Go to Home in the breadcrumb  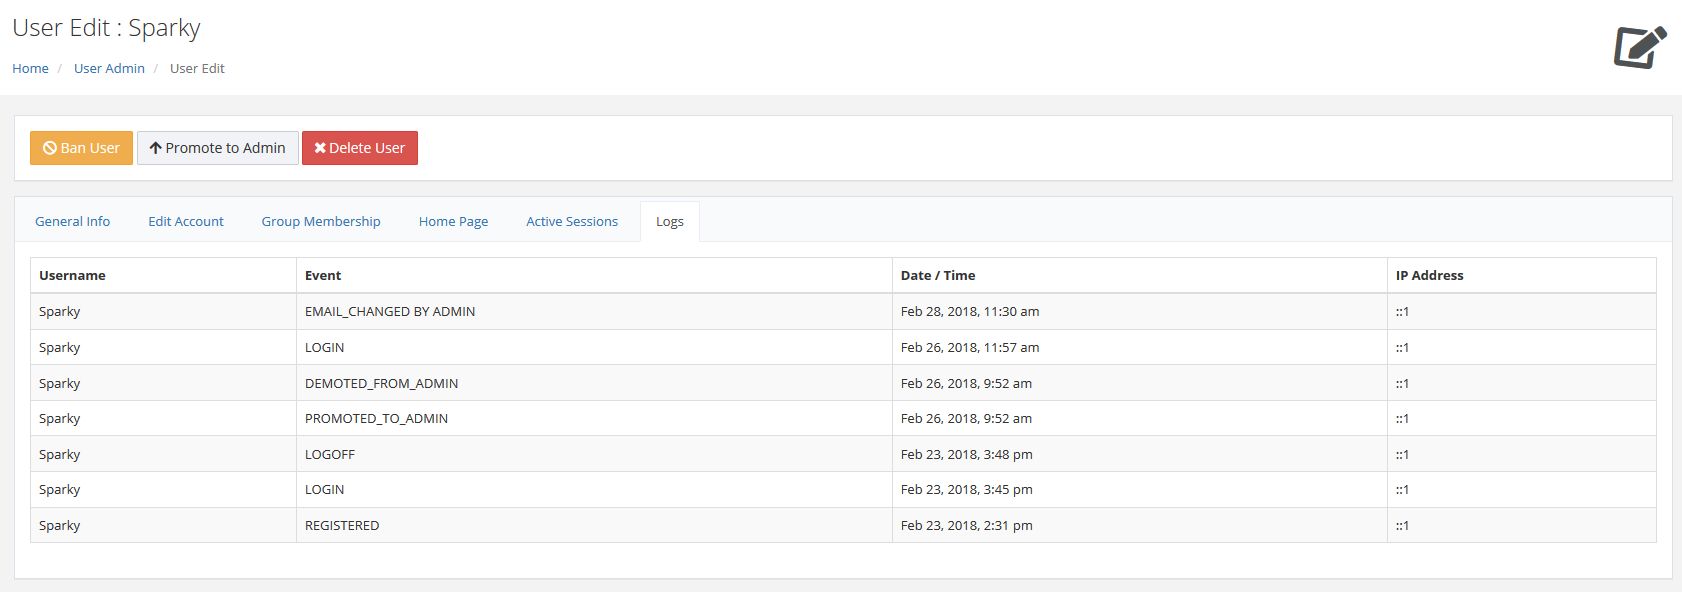[30, 68]
